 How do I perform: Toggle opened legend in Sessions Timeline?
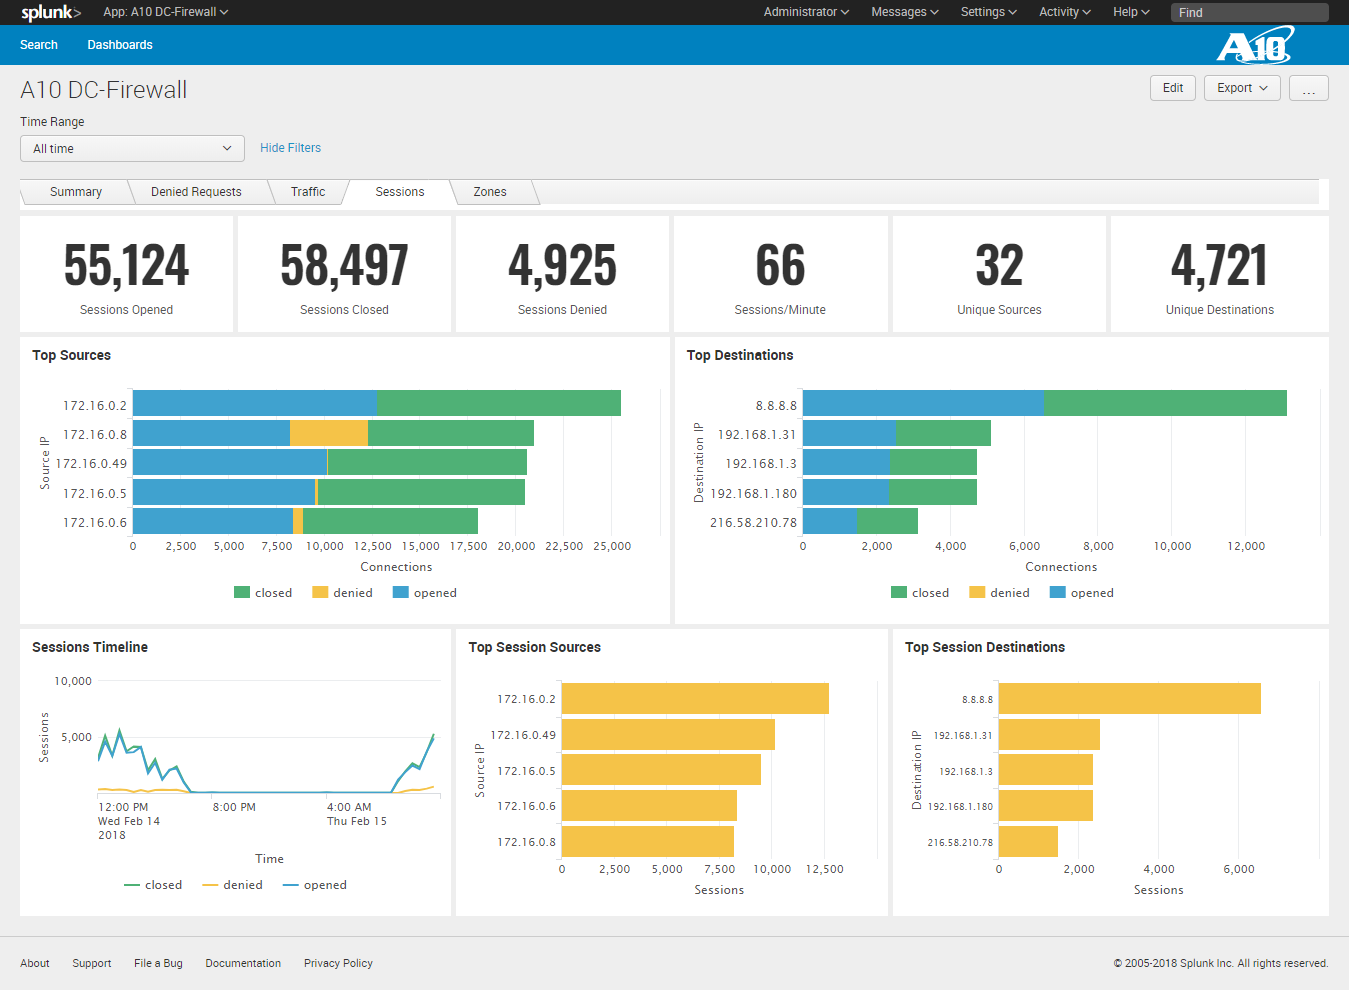click(x=315, y=885)
